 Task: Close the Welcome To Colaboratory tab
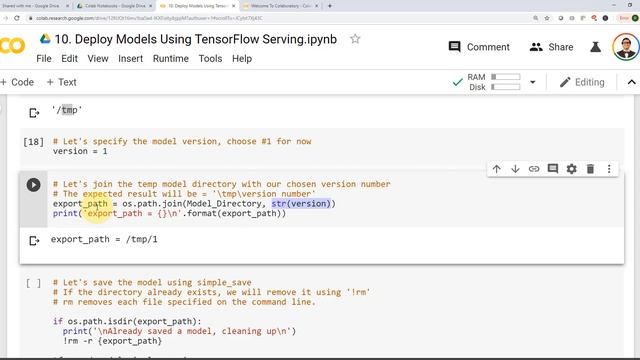(316, 6)
